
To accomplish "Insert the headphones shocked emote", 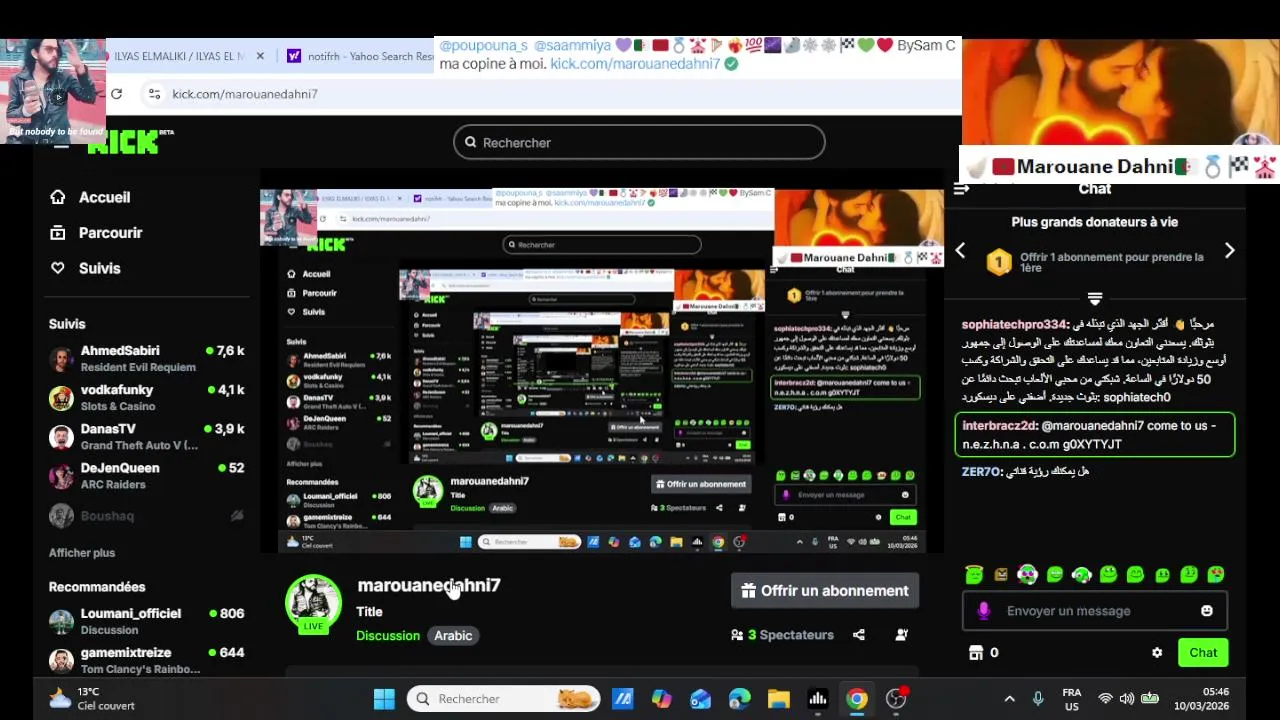I will pos(1028,574).
